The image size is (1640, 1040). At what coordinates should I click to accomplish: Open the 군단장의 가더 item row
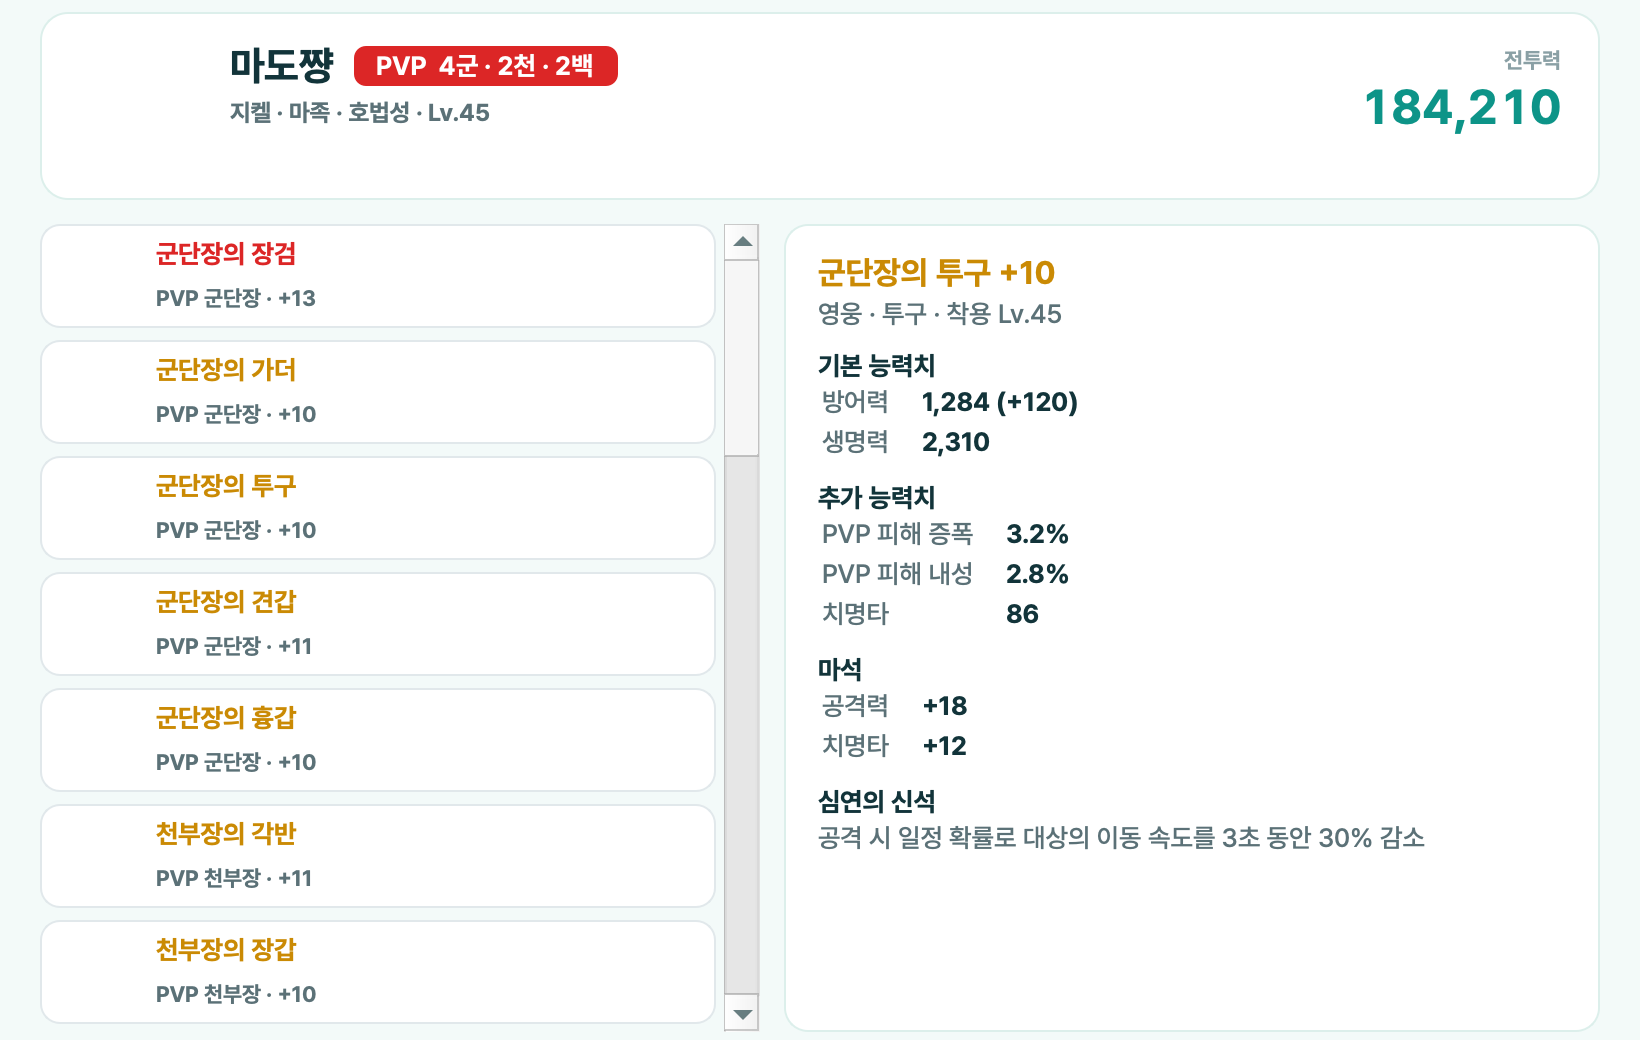(378, 392)
